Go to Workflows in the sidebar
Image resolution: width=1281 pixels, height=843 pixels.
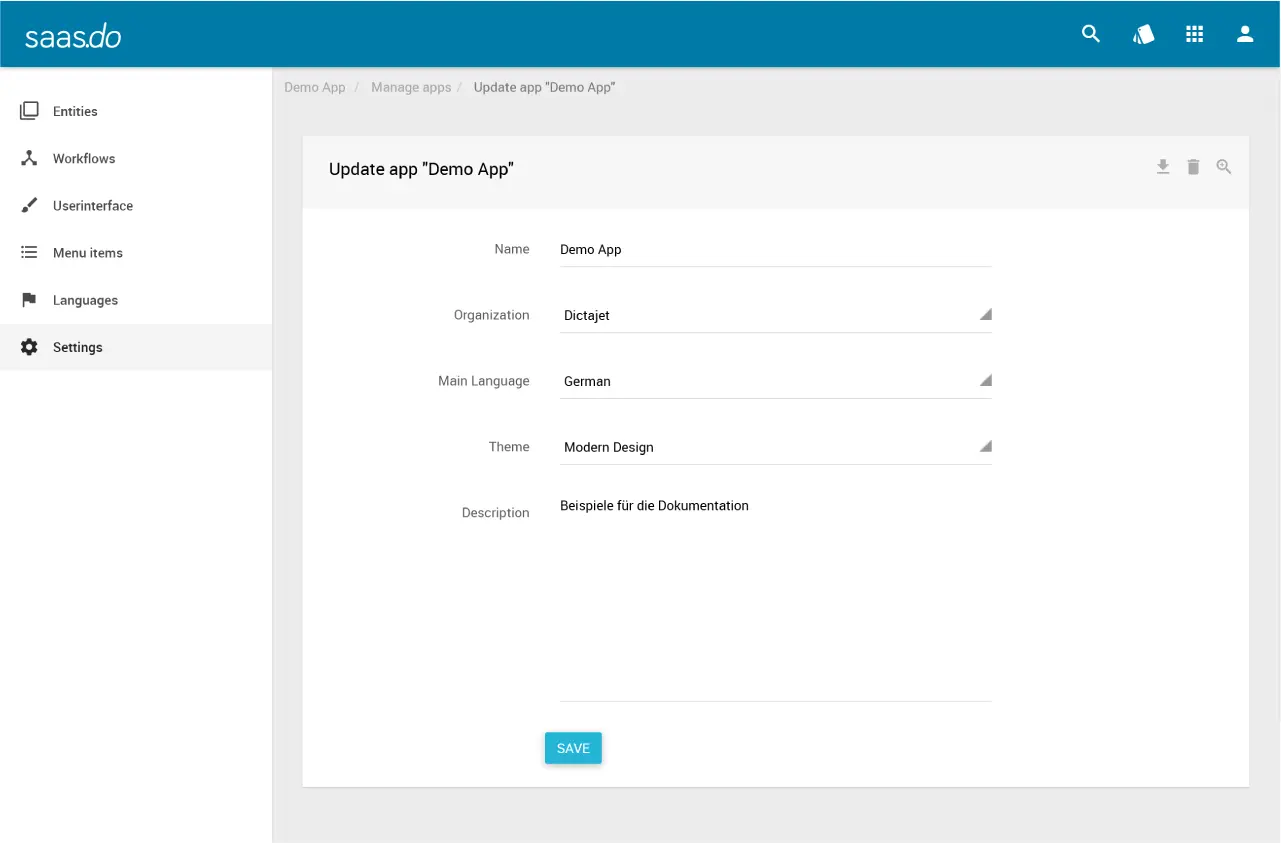[84, 158]
